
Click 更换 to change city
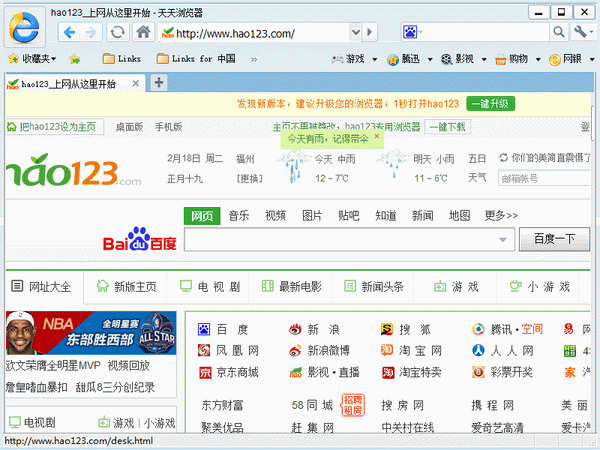249,179
